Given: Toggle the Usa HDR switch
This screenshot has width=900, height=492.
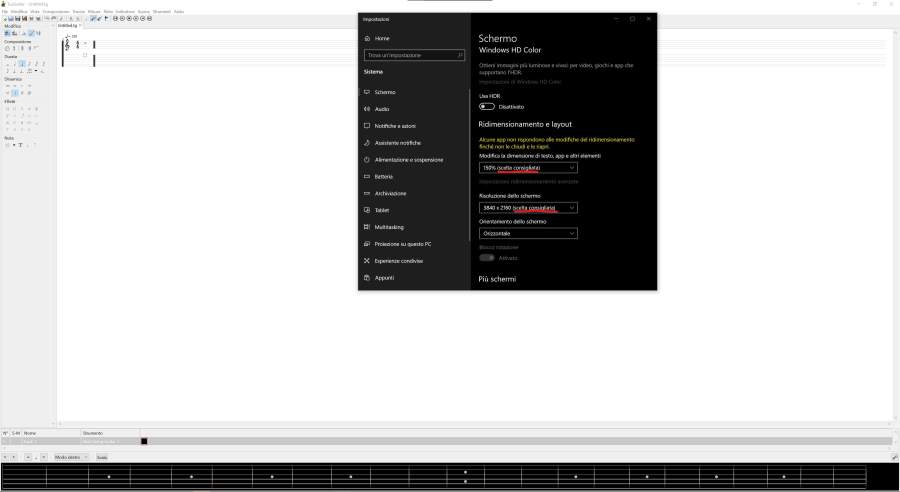Looking at the screenshot, I should coord(487,106).
